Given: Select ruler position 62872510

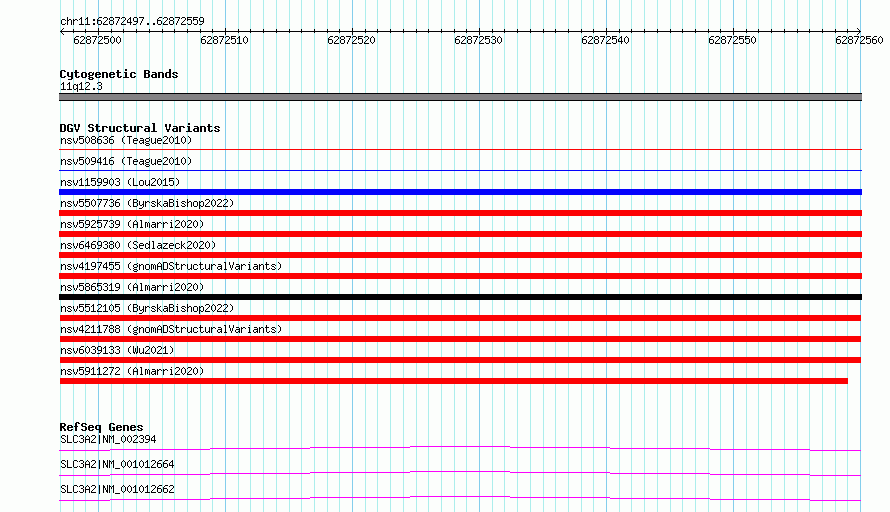Looking at the screenshot, I should (224, 40).
